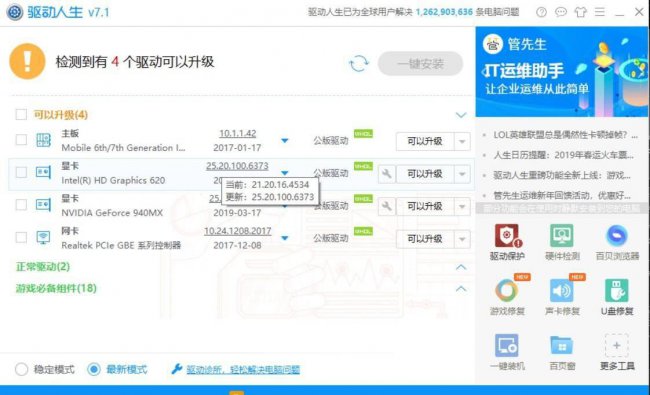Viewport: 650px width, 395px height.
Task: Click 可以升级 button for Intel HD Graphics 620
Action: (425, 174)
